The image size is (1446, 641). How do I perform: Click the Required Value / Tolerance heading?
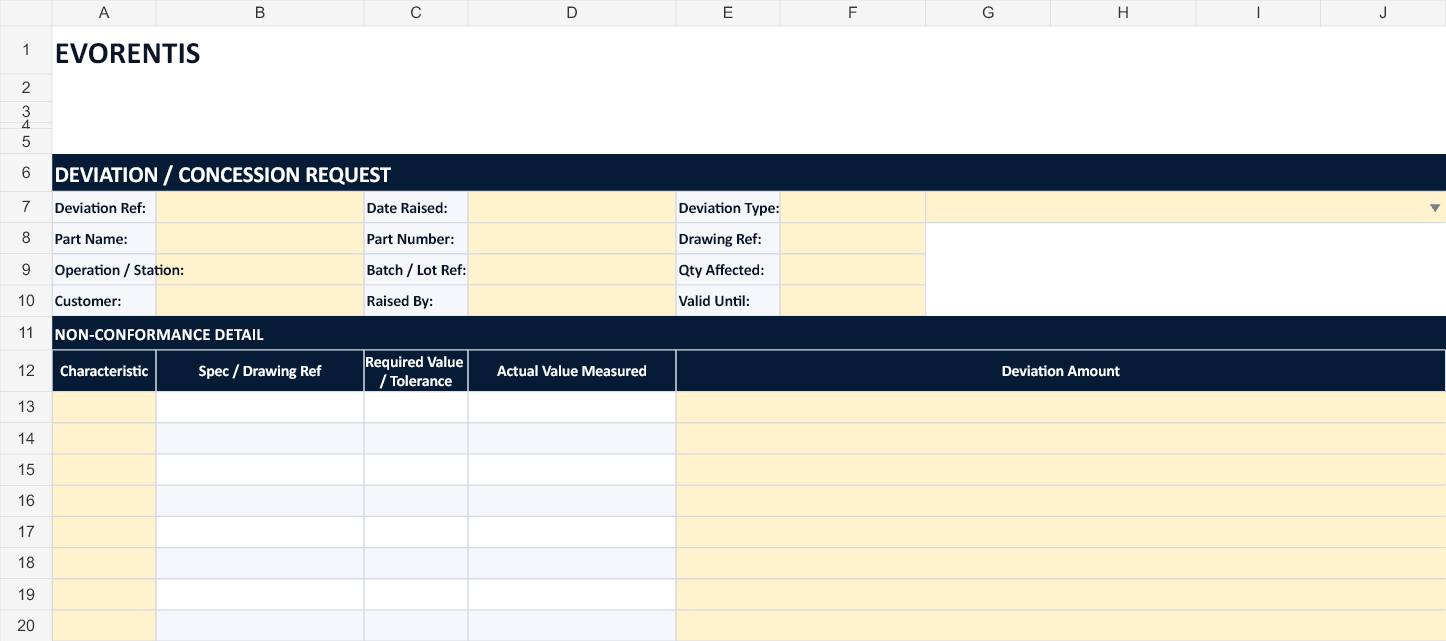point(416,371)
